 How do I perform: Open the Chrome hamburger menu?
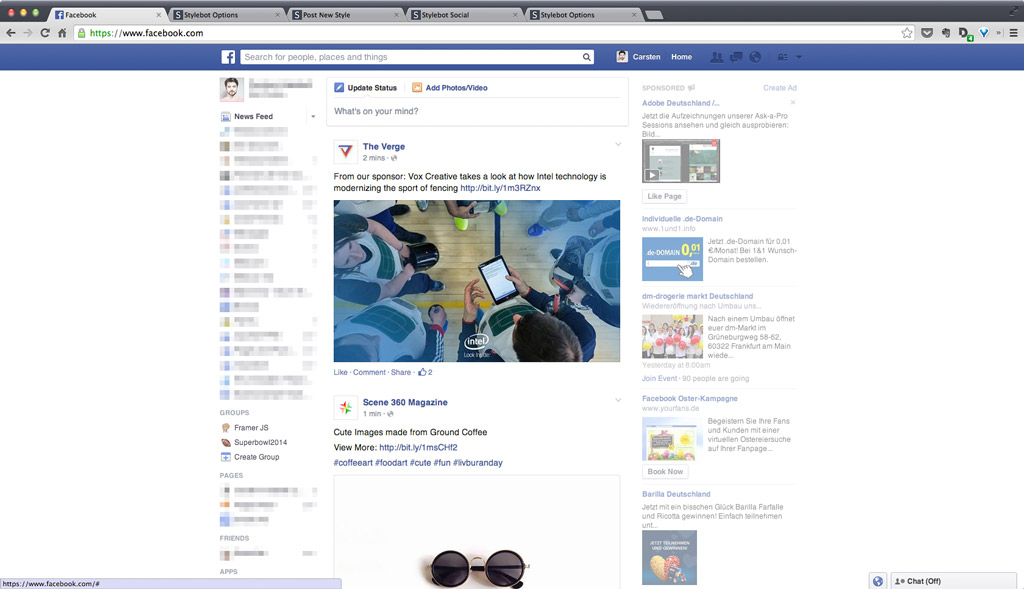click(1014, 33)
